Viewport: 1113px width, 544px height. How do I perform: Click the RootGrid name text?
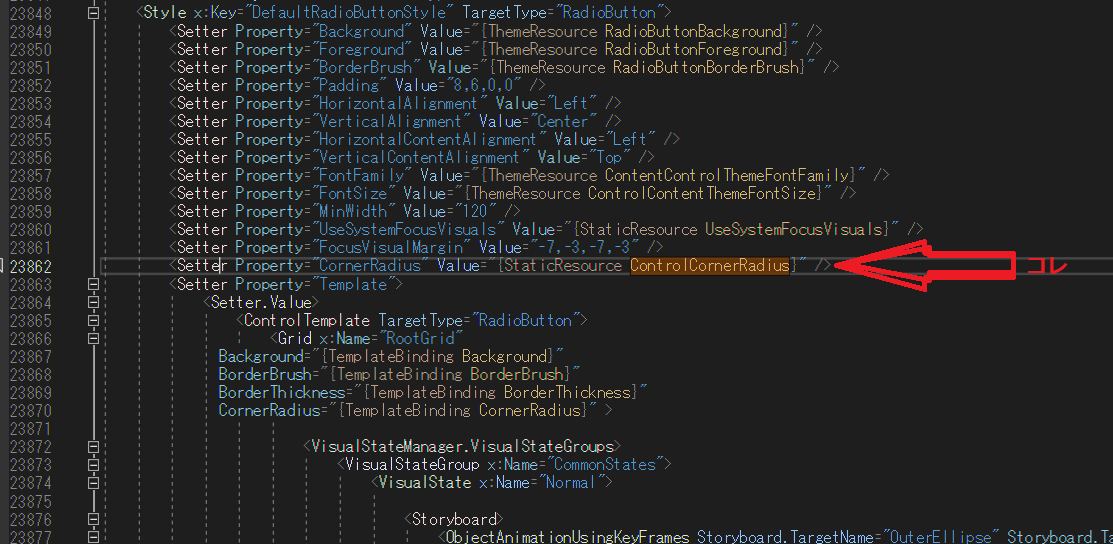pyautogui.click(x=422, y=338)
